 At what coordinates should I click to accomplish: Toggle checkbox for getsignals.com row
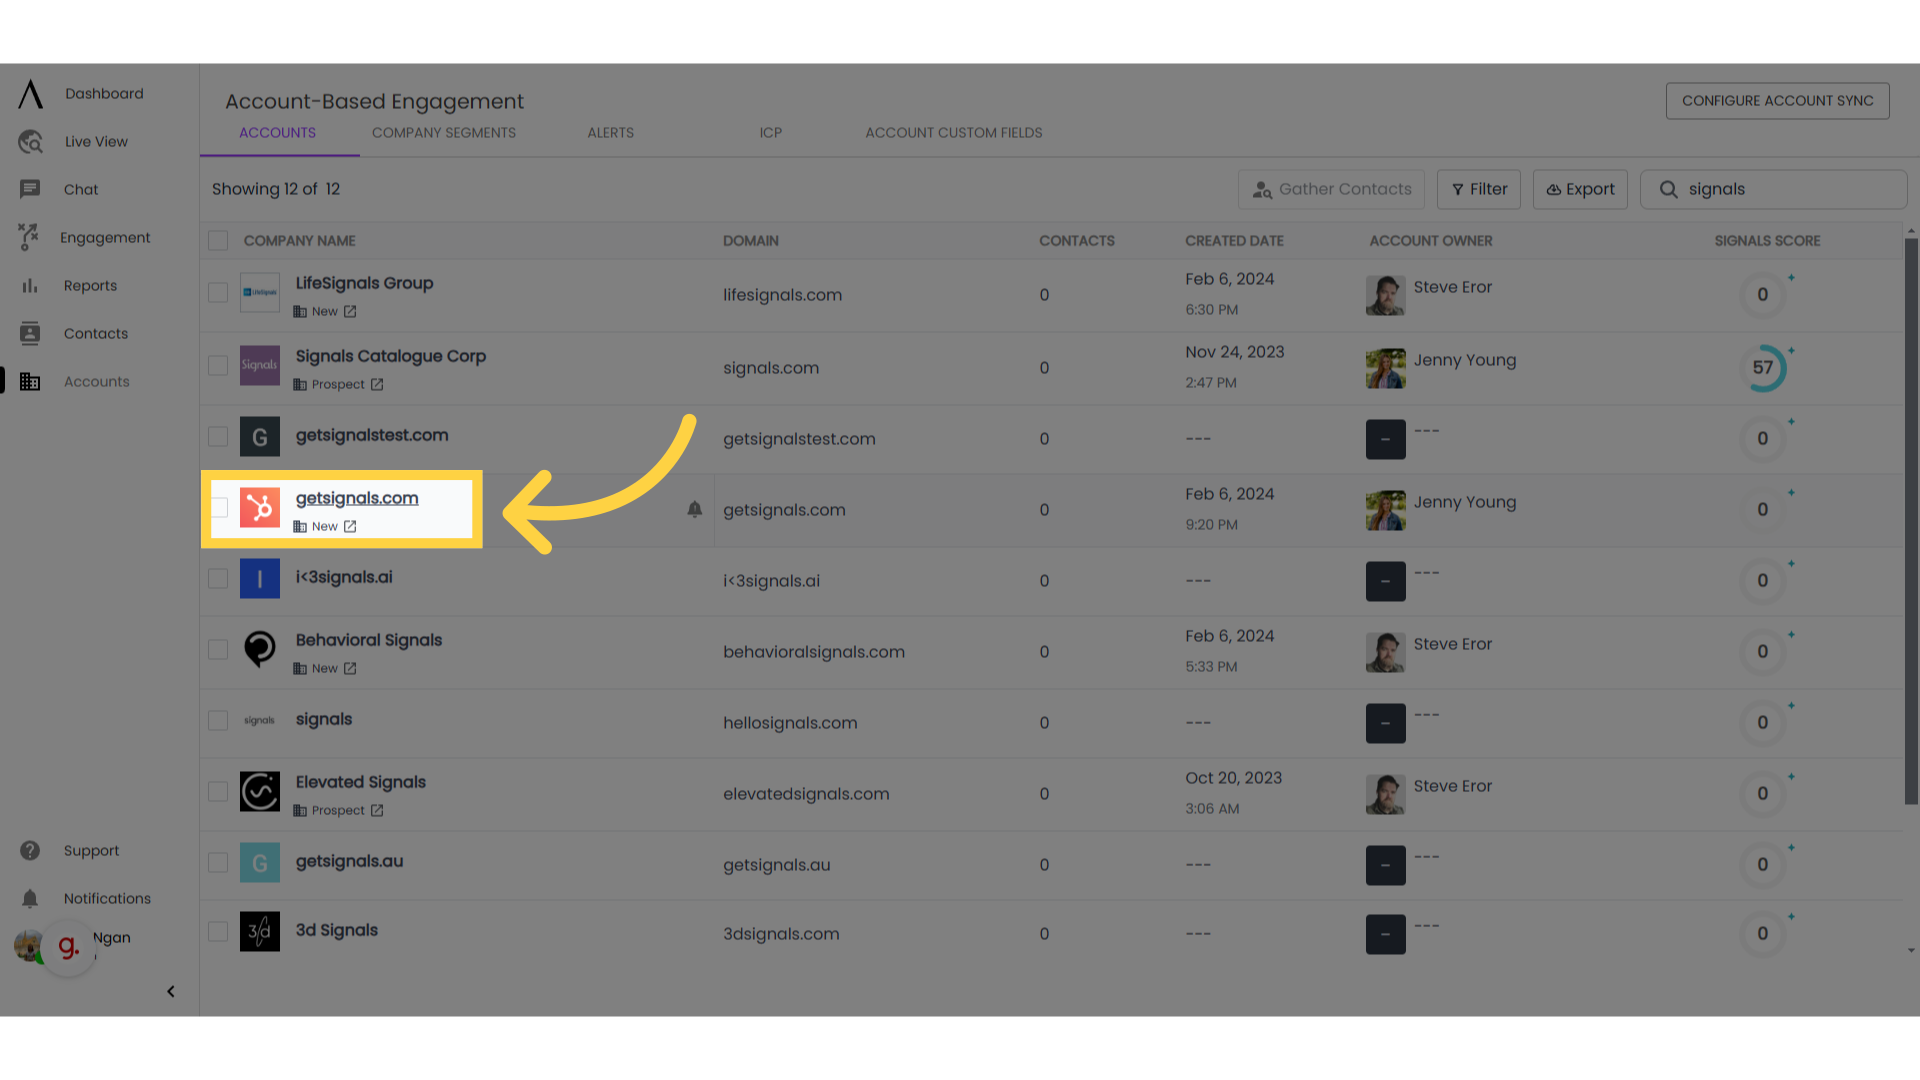[220, 508]
